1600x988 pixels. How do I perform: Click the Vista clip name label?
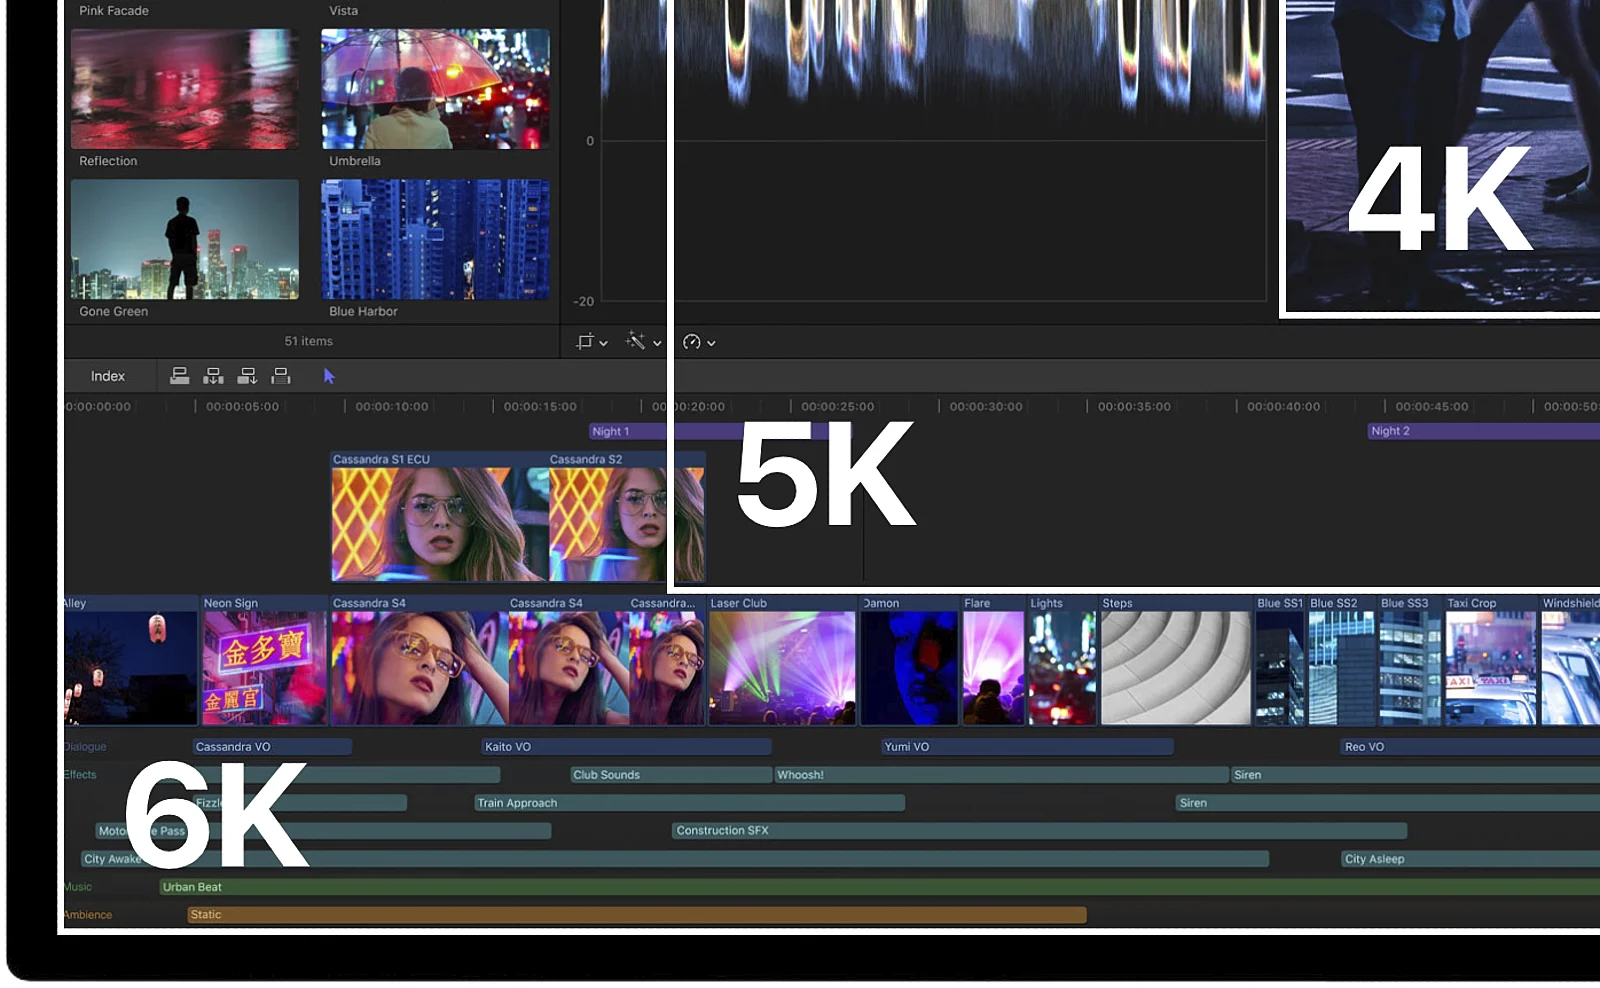coord(343,11)
